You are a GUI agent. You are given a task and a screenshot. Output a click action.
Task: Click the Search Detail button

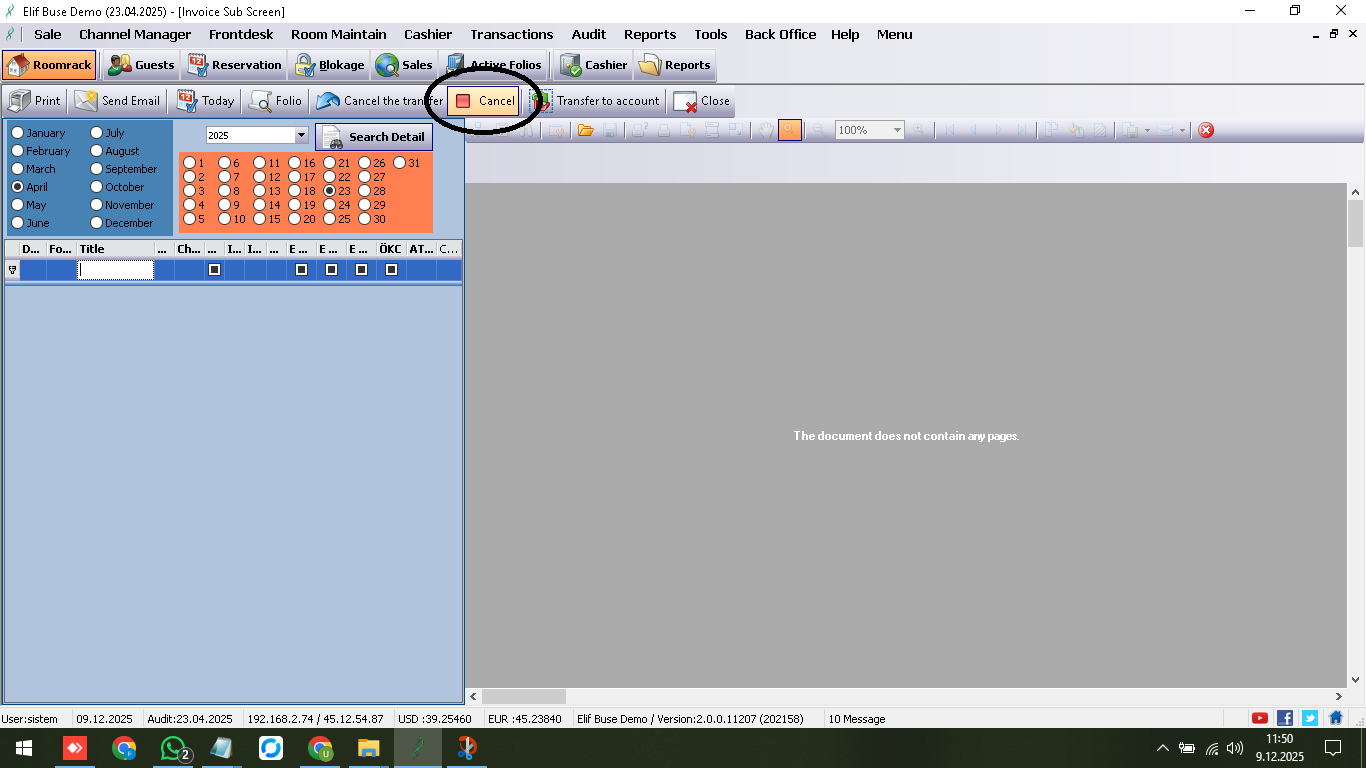[374, 137]
